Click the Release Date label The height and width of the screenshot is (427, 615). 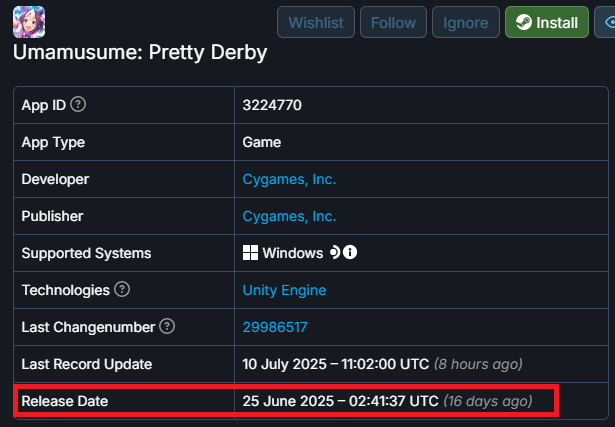pos(65,401)
